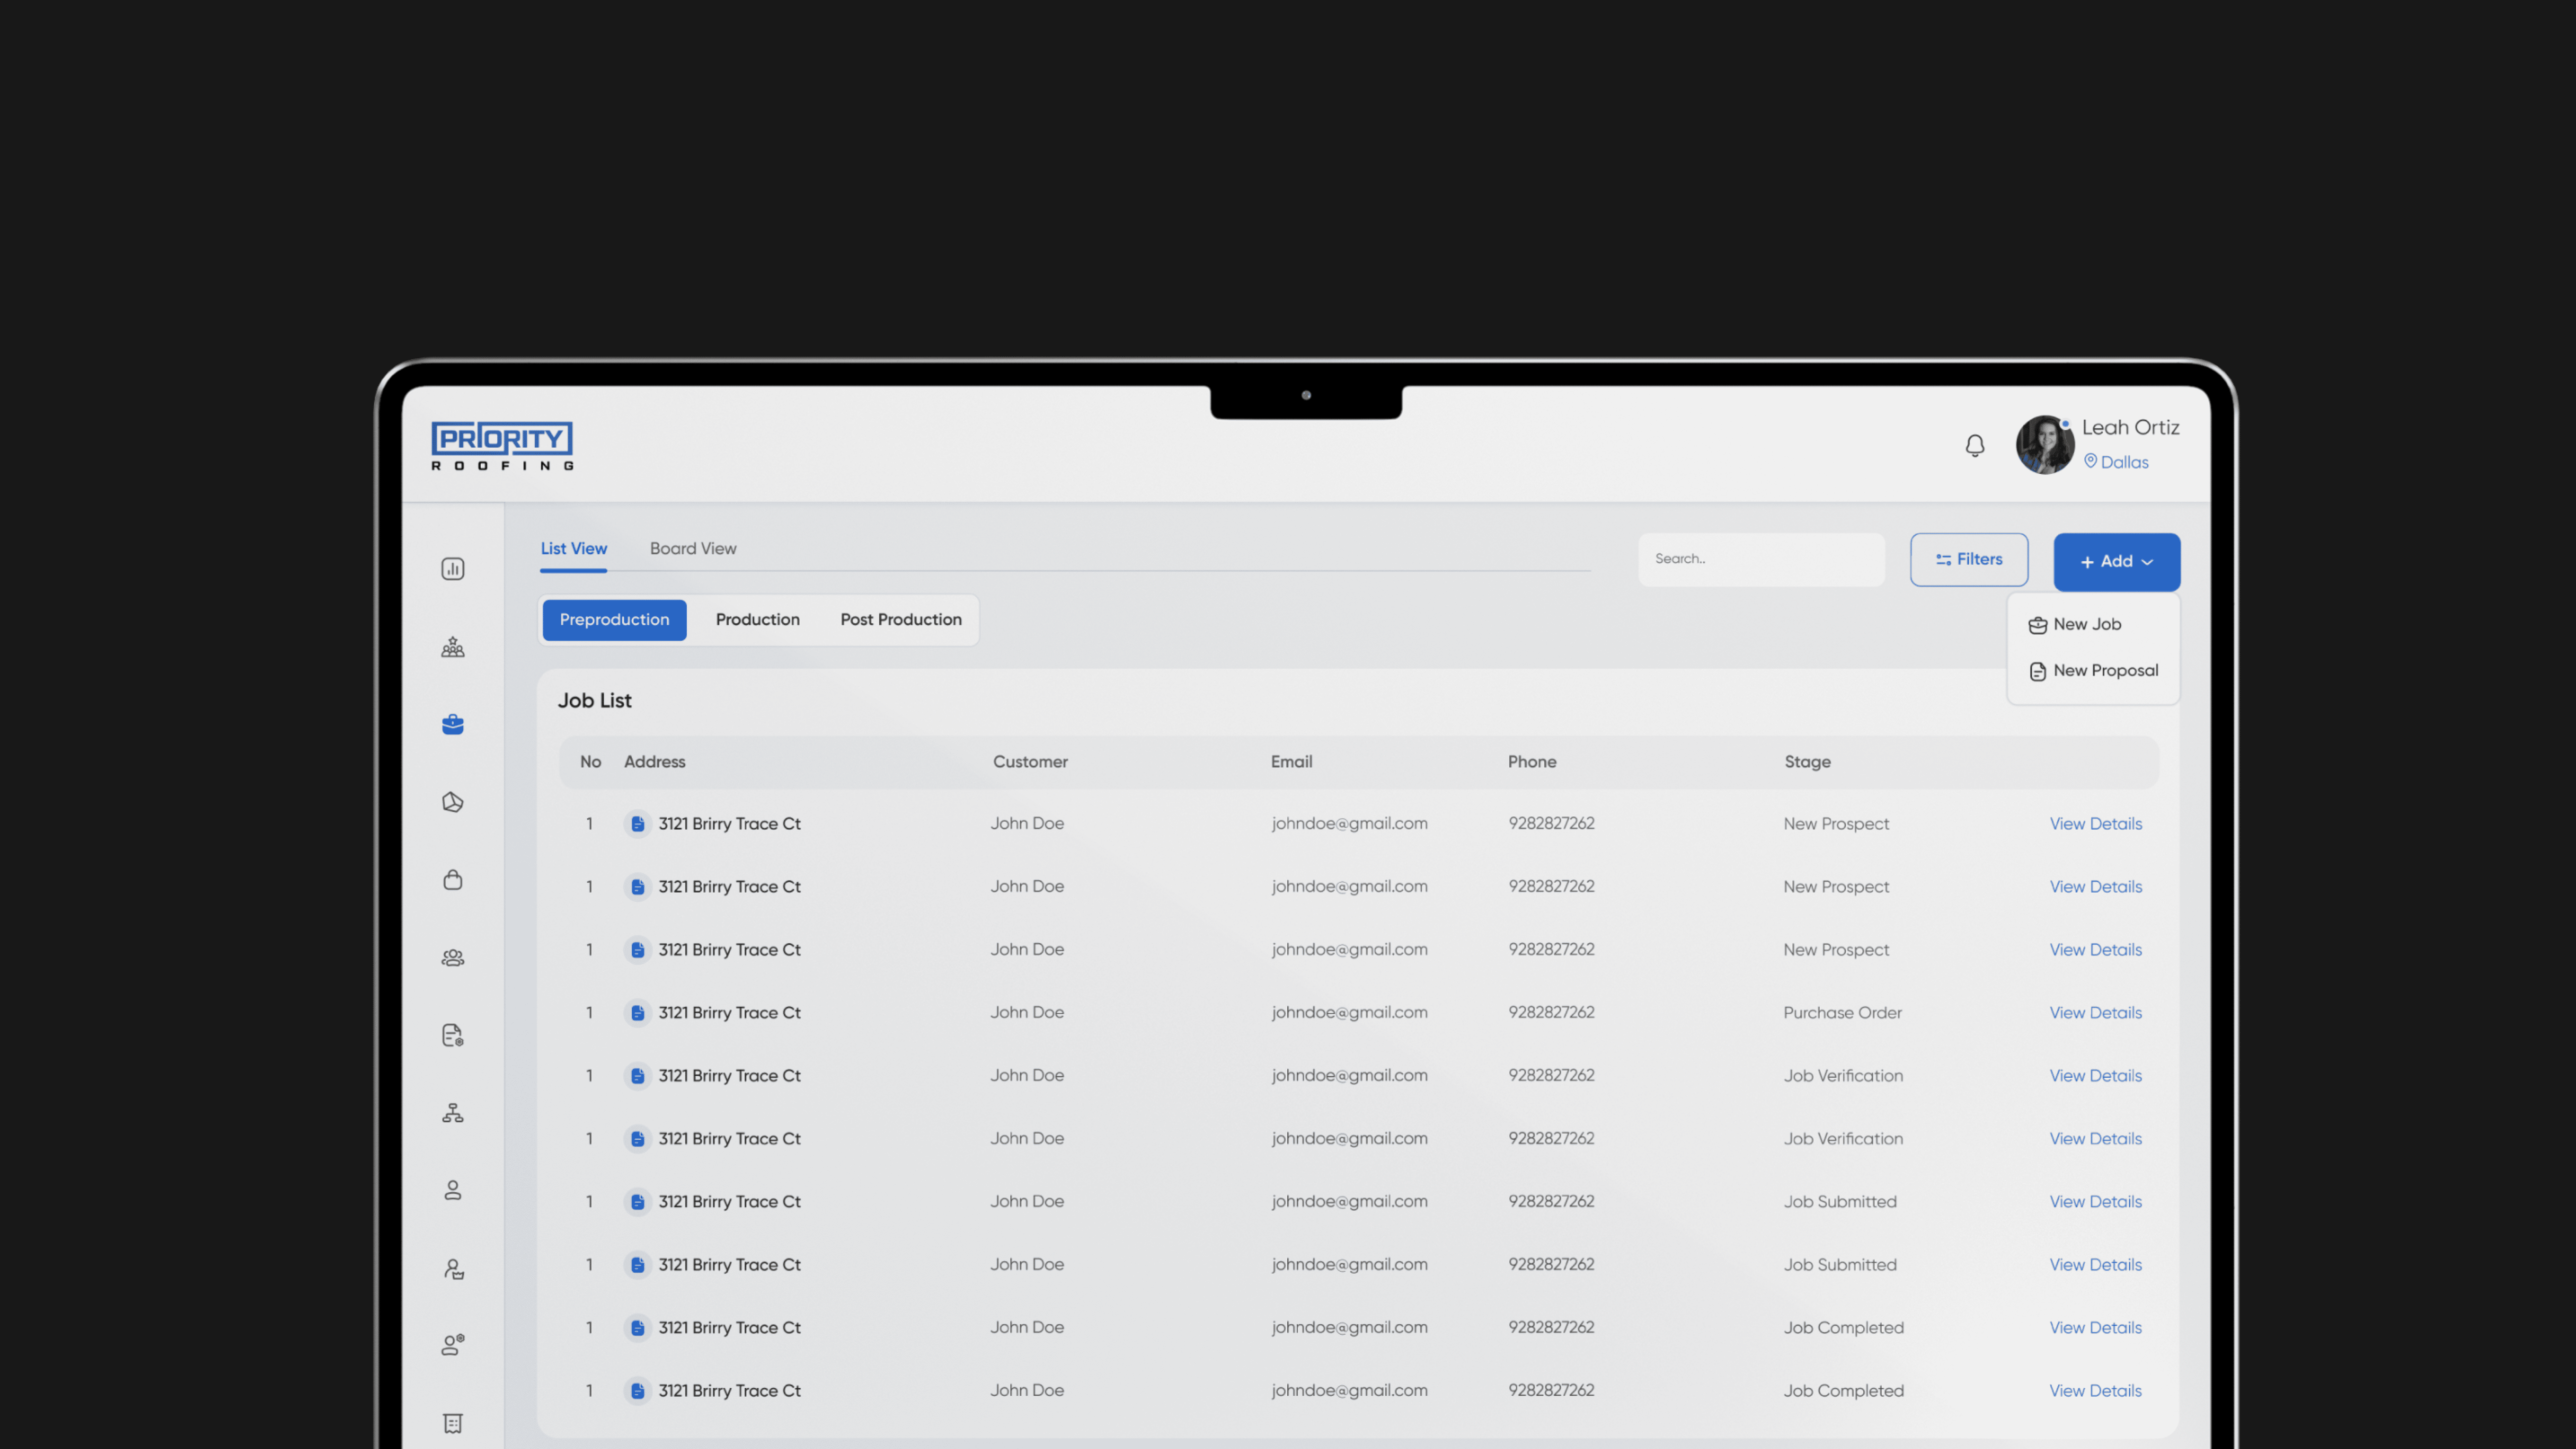The width and height of the screenshot is (2576, 1449).
Task: Select the customers group icon in the sidebar
Action: tap(453, 957)
